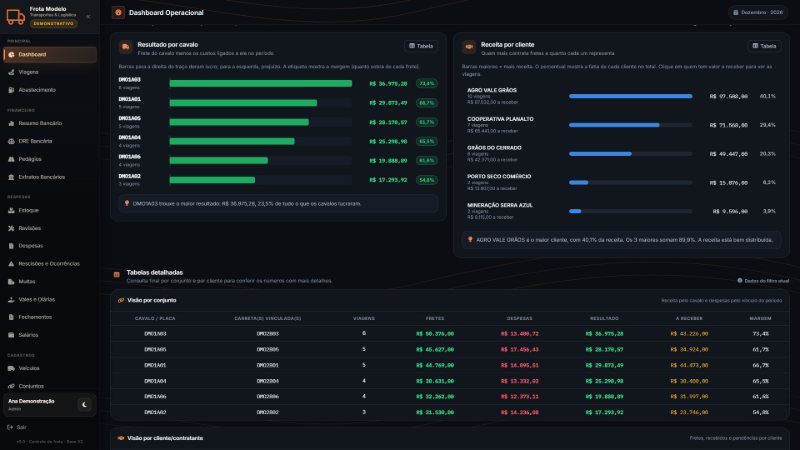800x450 pixels.
Task: Click the DEMONSTRATIVO badge
Action: tap(54, 23)
